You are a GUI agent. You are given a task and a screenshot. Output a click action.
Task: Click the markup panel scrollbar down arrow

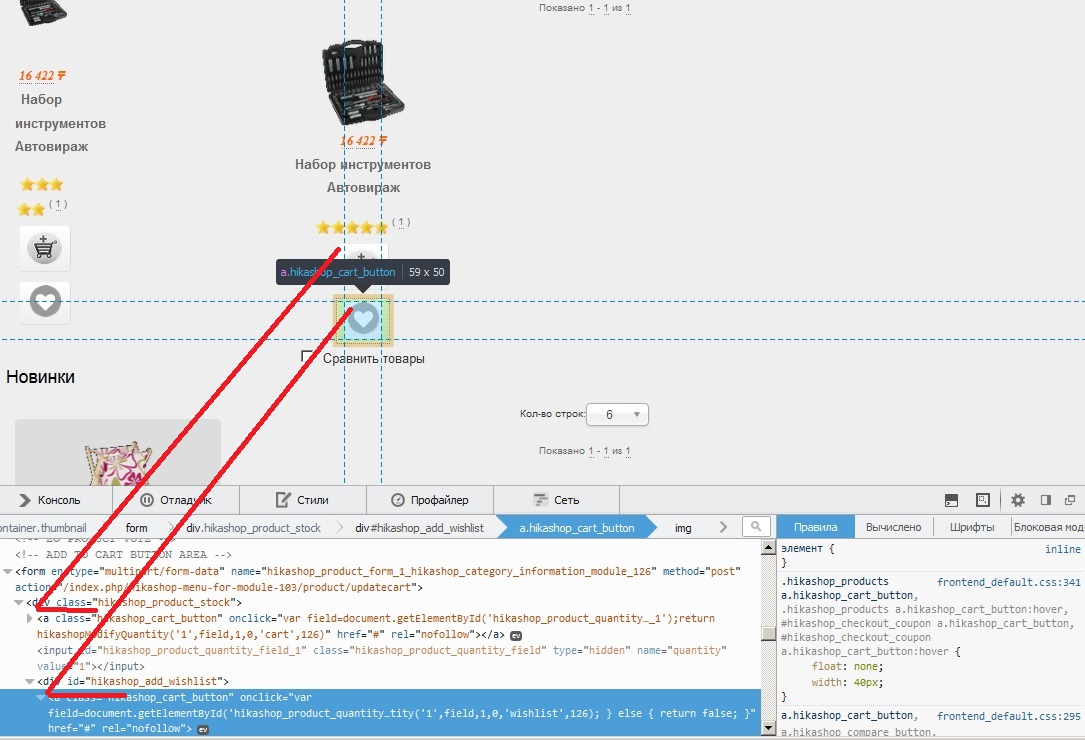coord(768,728)
